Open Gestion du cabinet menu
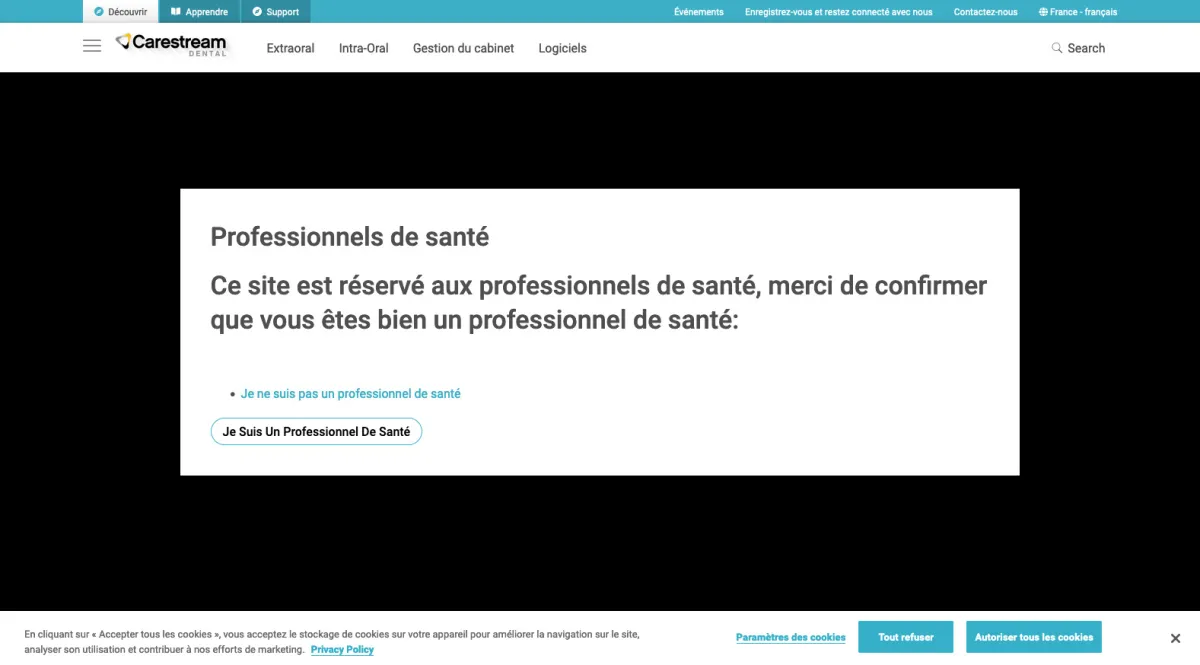The image size is (1200, 665). [x=463, y=48]
